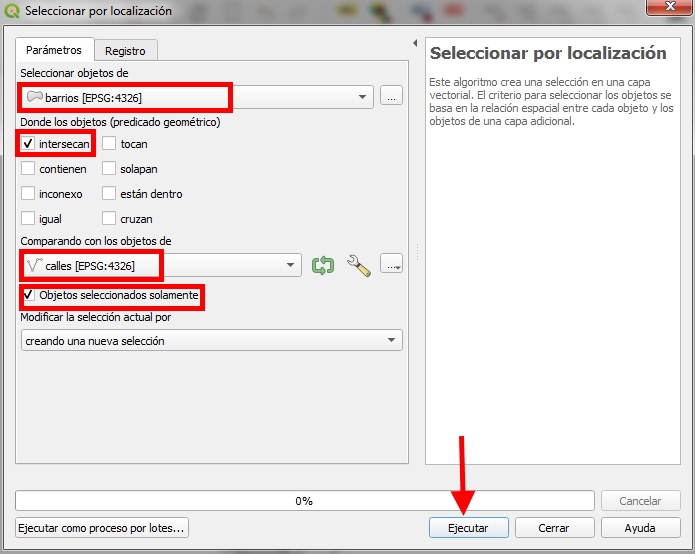The image size is (695, 554).
Task: Click the Modificar la selección actual por label
Action: [x=96, y=317]
